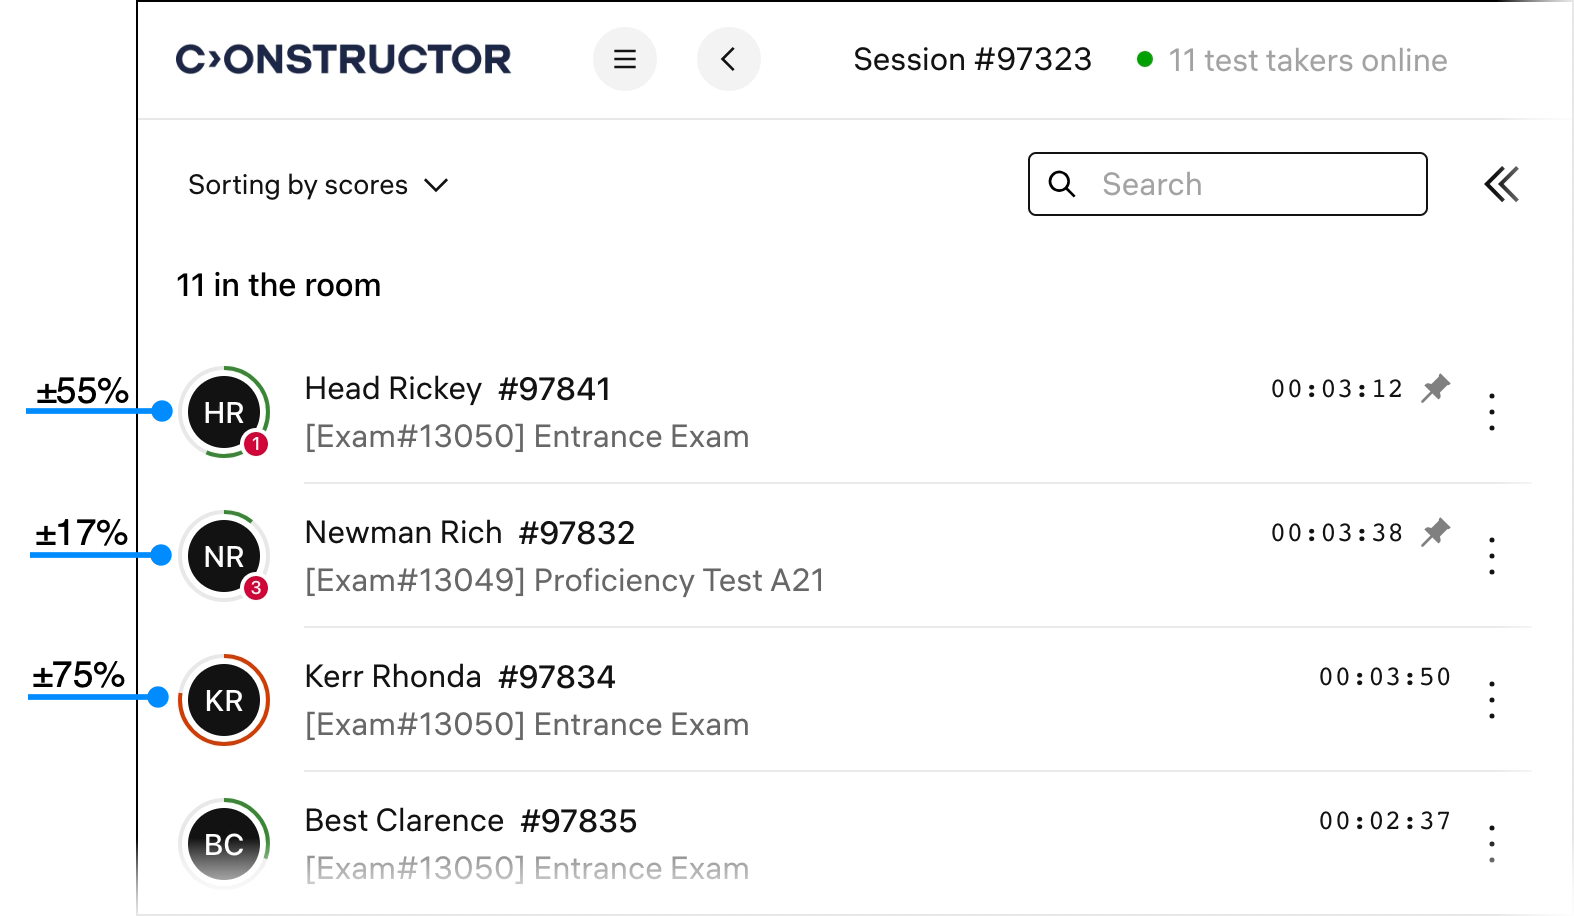
Task: Click the KR avatar of Kerr Rhonda
Action: 224,700
